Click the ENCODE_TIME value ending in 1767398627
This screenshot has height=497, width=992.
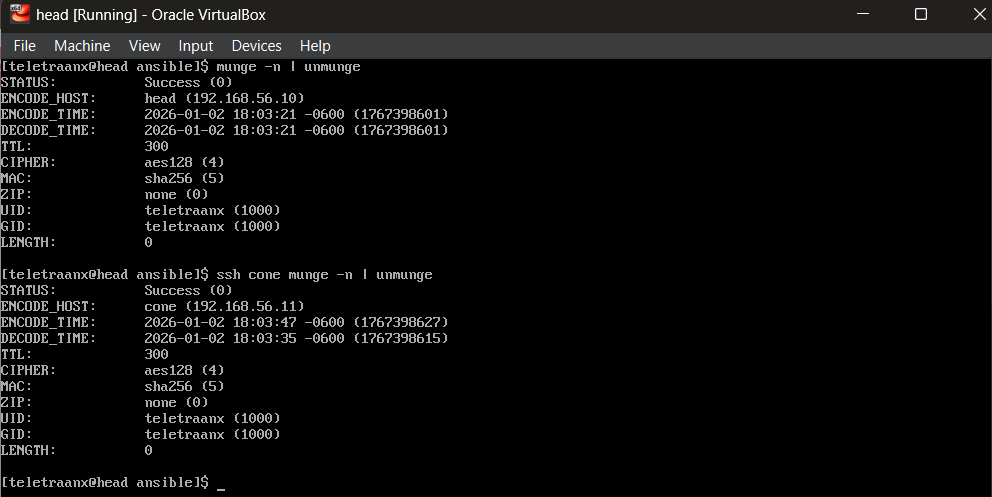point(296,323)
